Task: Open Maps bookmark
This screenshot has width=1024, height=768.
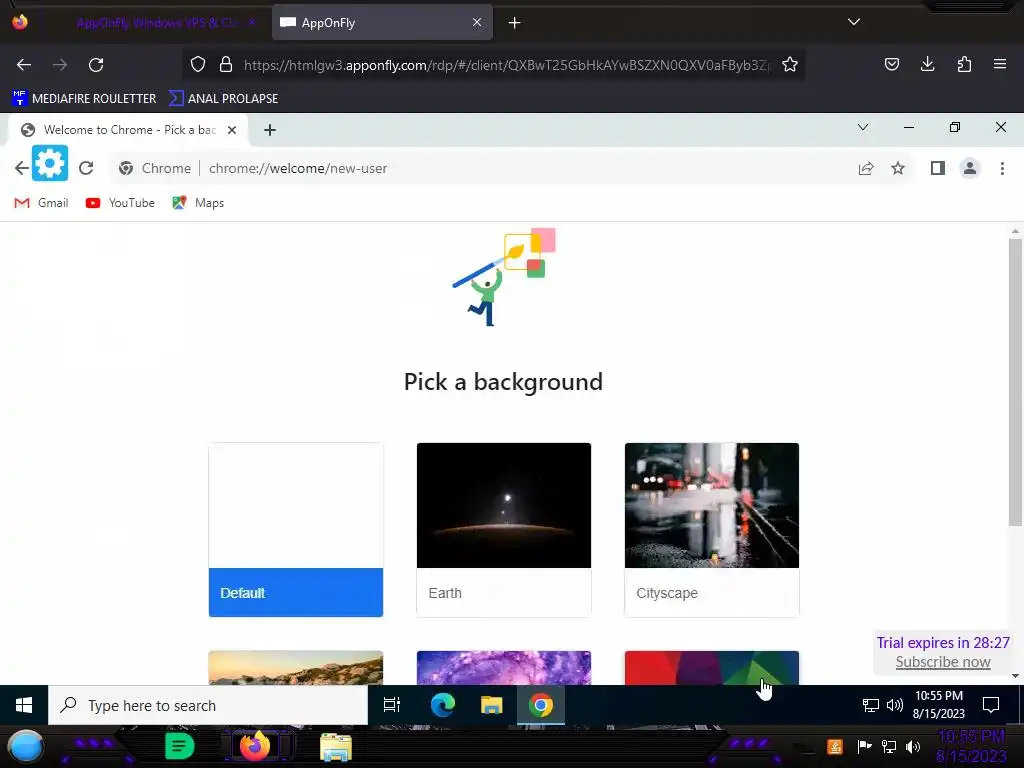Action: (198, 203)
